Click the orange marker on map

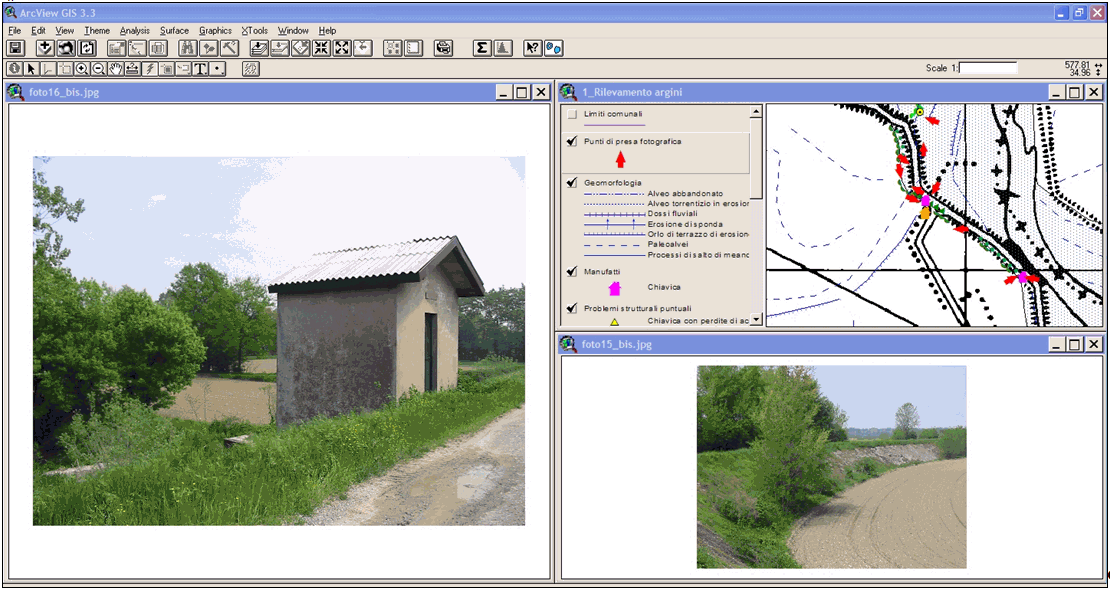pyautogui.click(x=925, y=212)
